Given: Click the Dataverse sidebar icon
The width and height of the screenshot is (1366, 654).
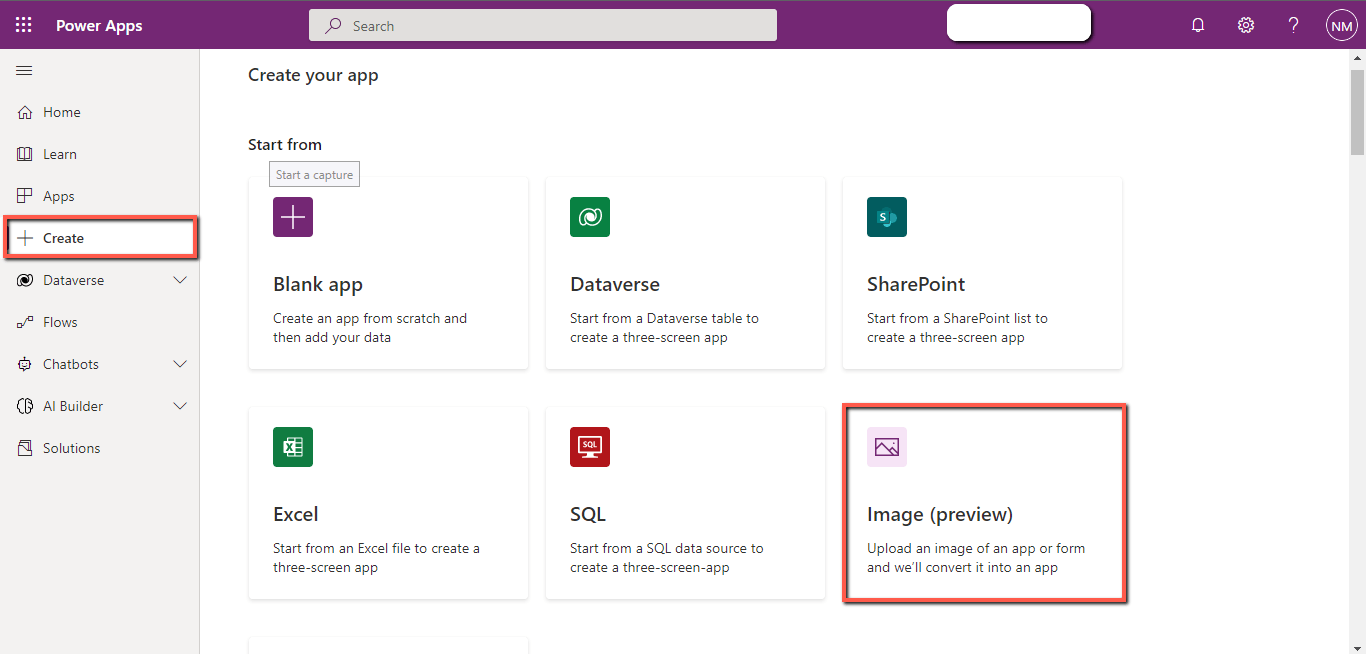Looking at the screenshot, I should [25, 280].
